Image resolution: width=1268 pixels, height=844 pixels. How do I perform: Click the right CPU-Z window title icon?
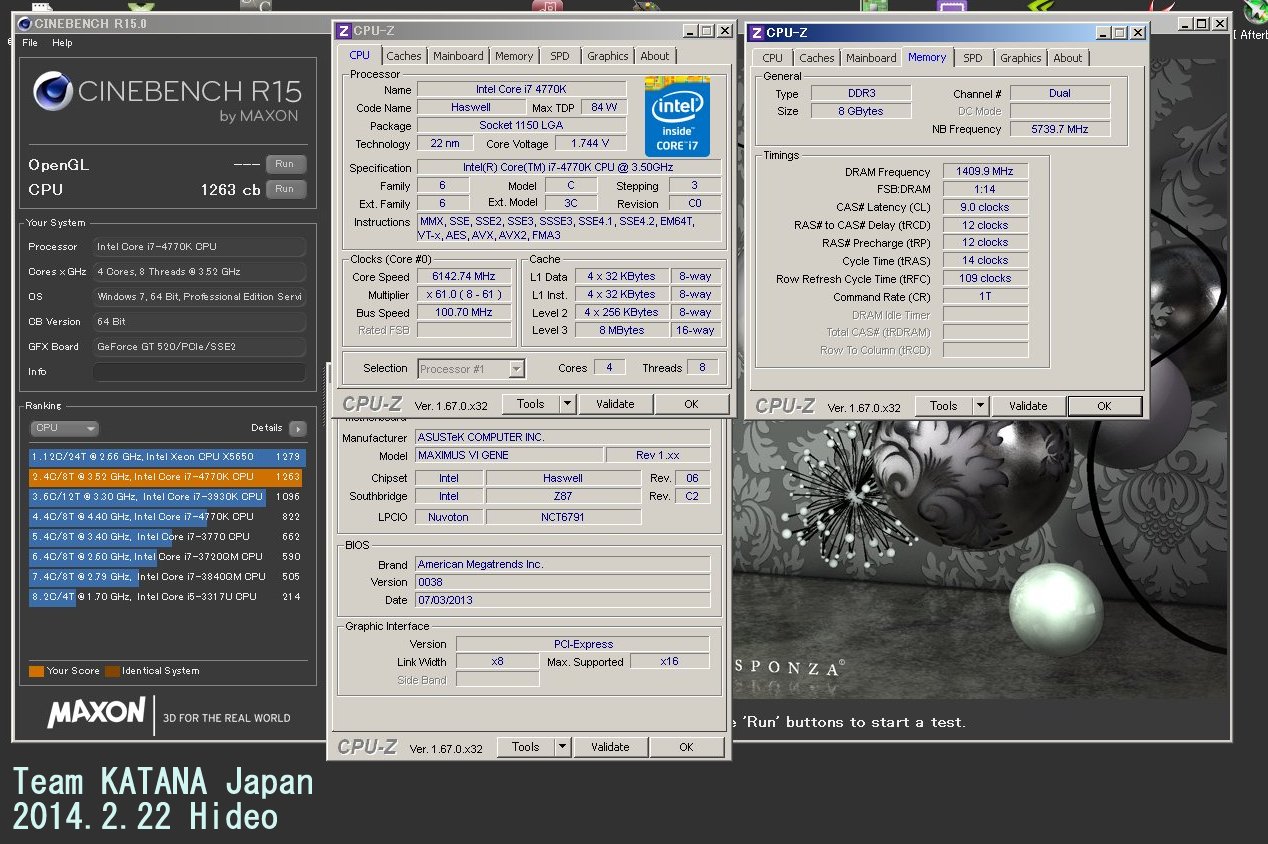[x=757, y=33]
